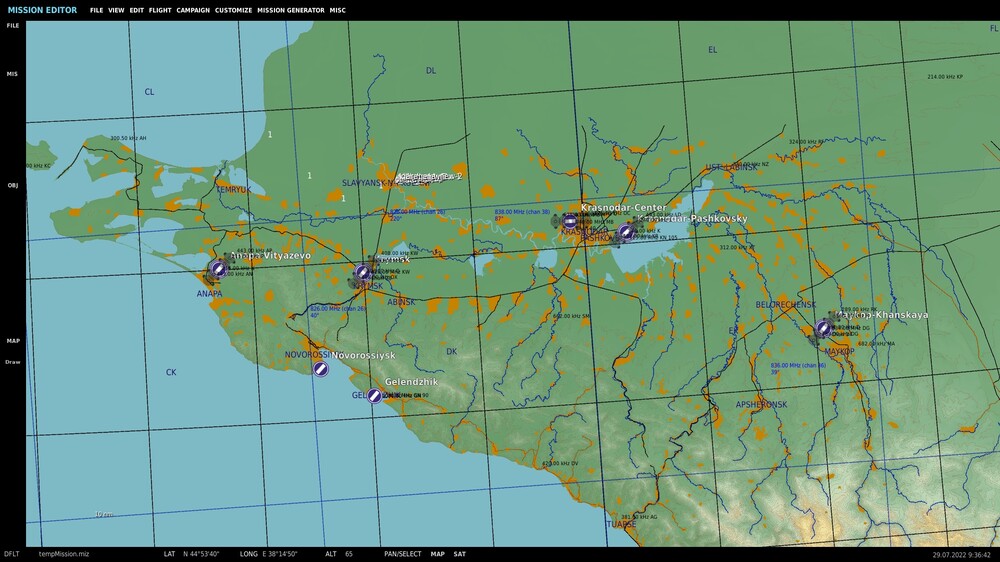Select the Krymsk airfield icon
Image resolution: width=1000 pixels, height=562 pixels.
click(x=363, y=272)
